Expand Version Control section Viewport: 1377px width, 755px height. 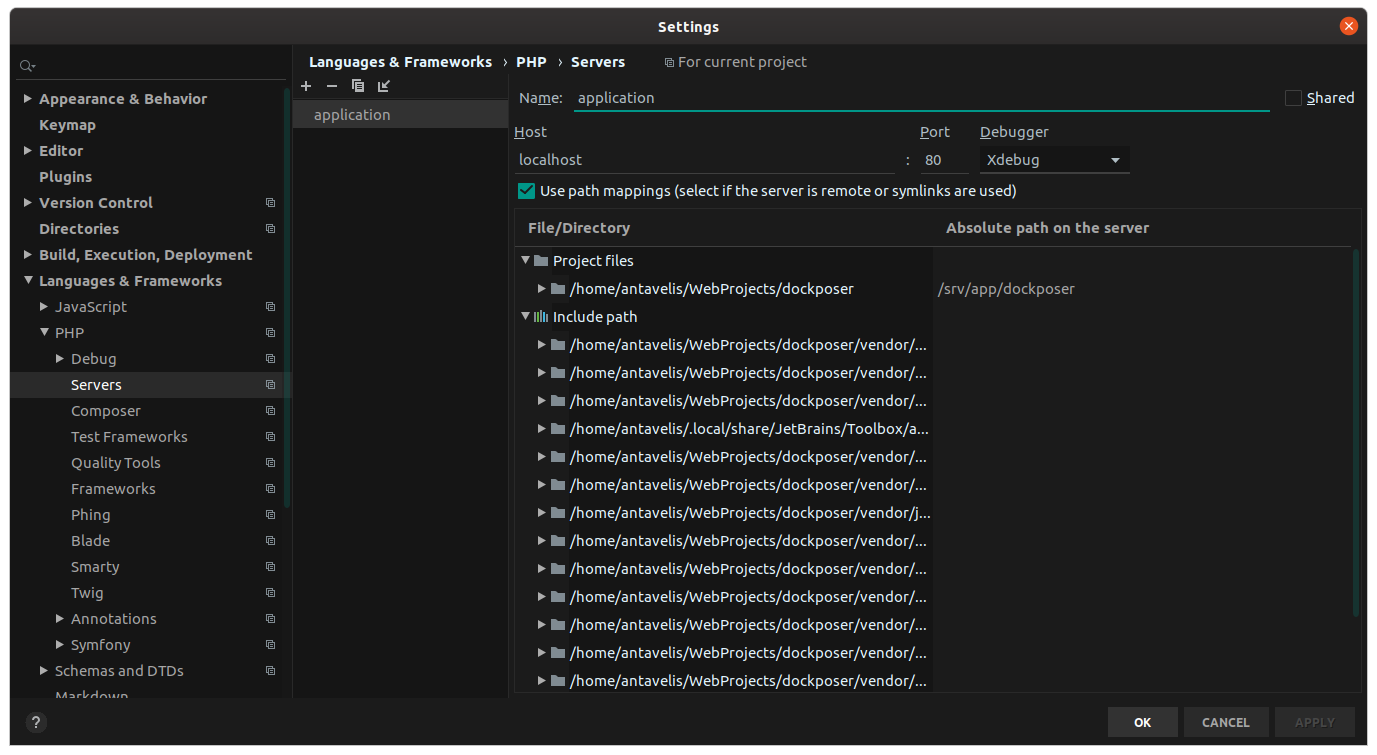pyautogui.click(x=28, y=203)
